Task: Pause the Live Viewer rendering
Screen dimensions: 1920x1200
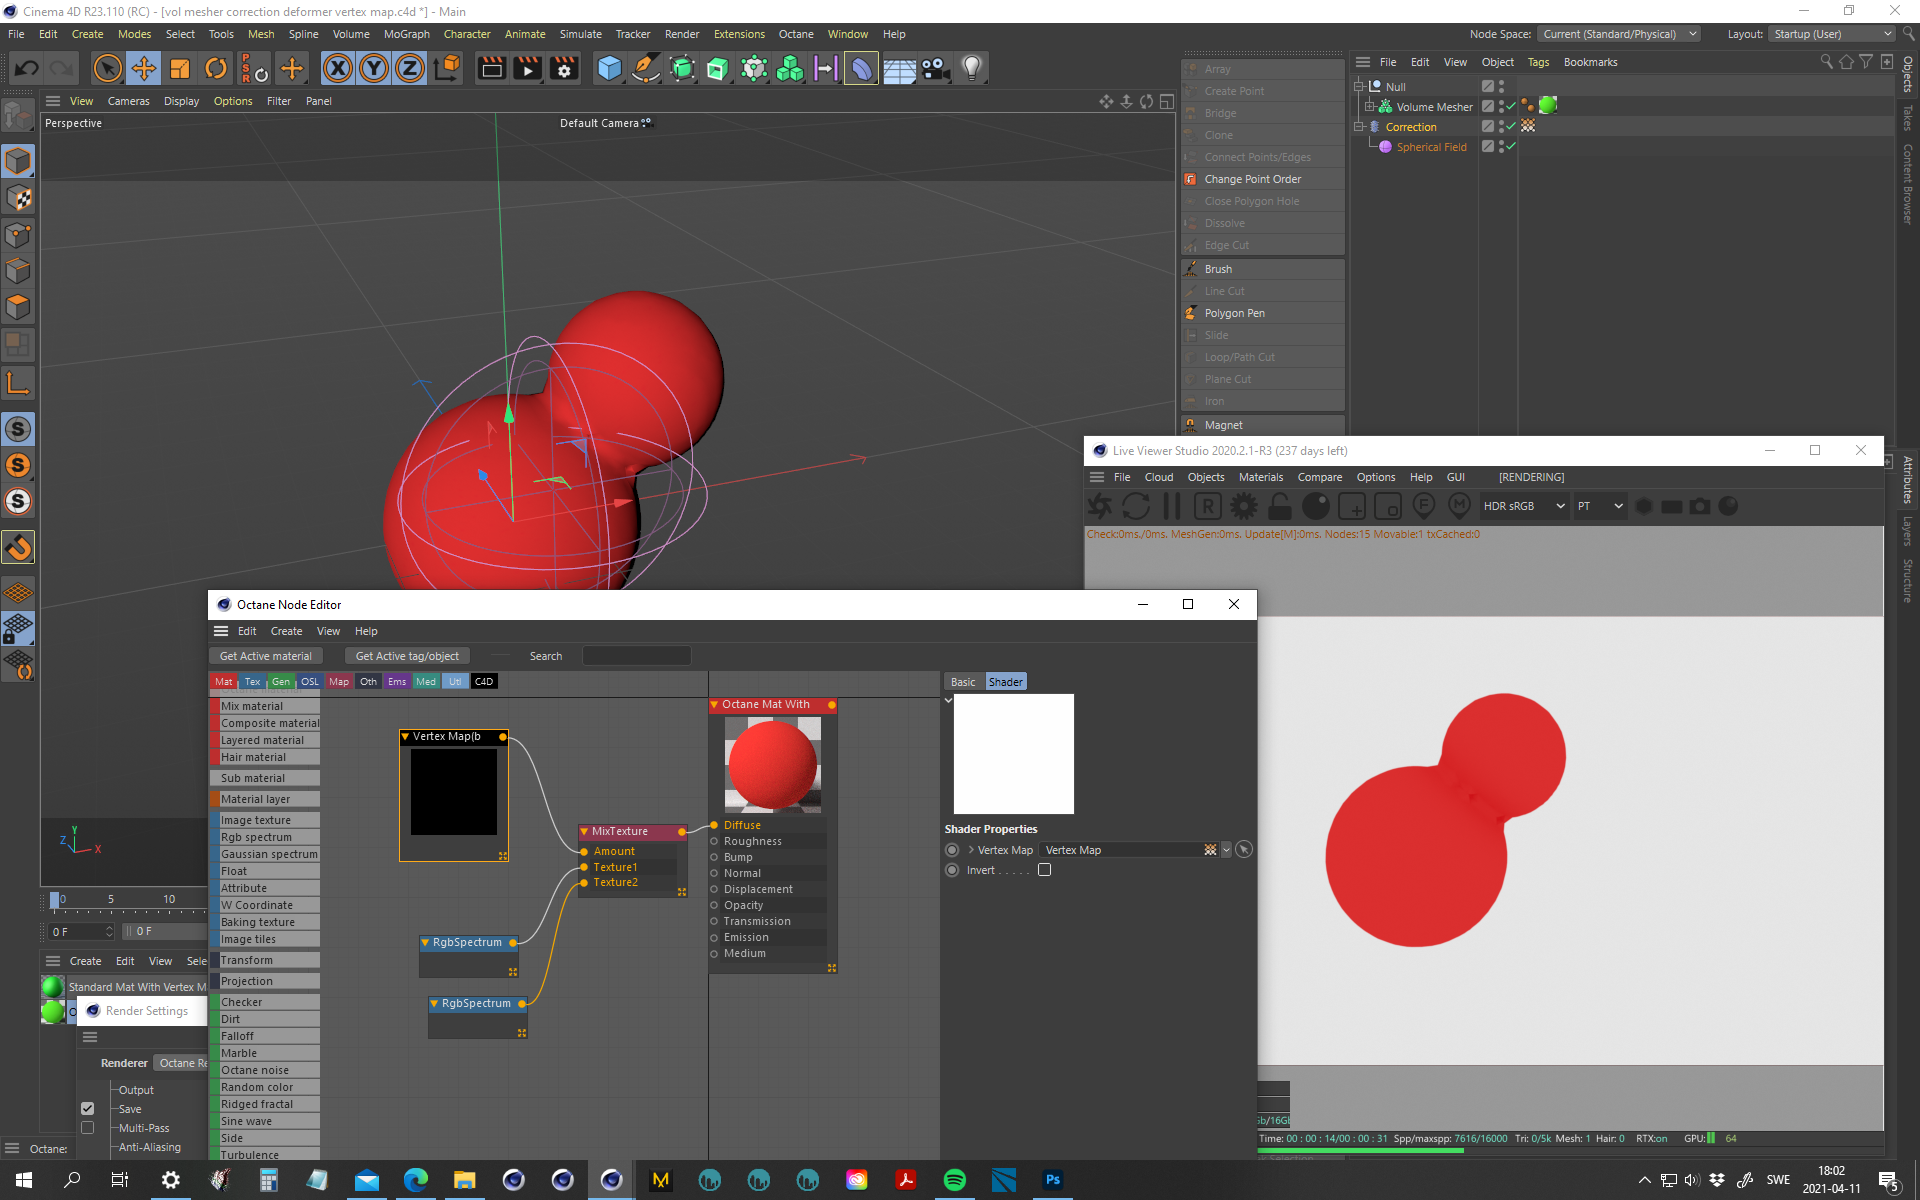Action: pos(1172,506)
